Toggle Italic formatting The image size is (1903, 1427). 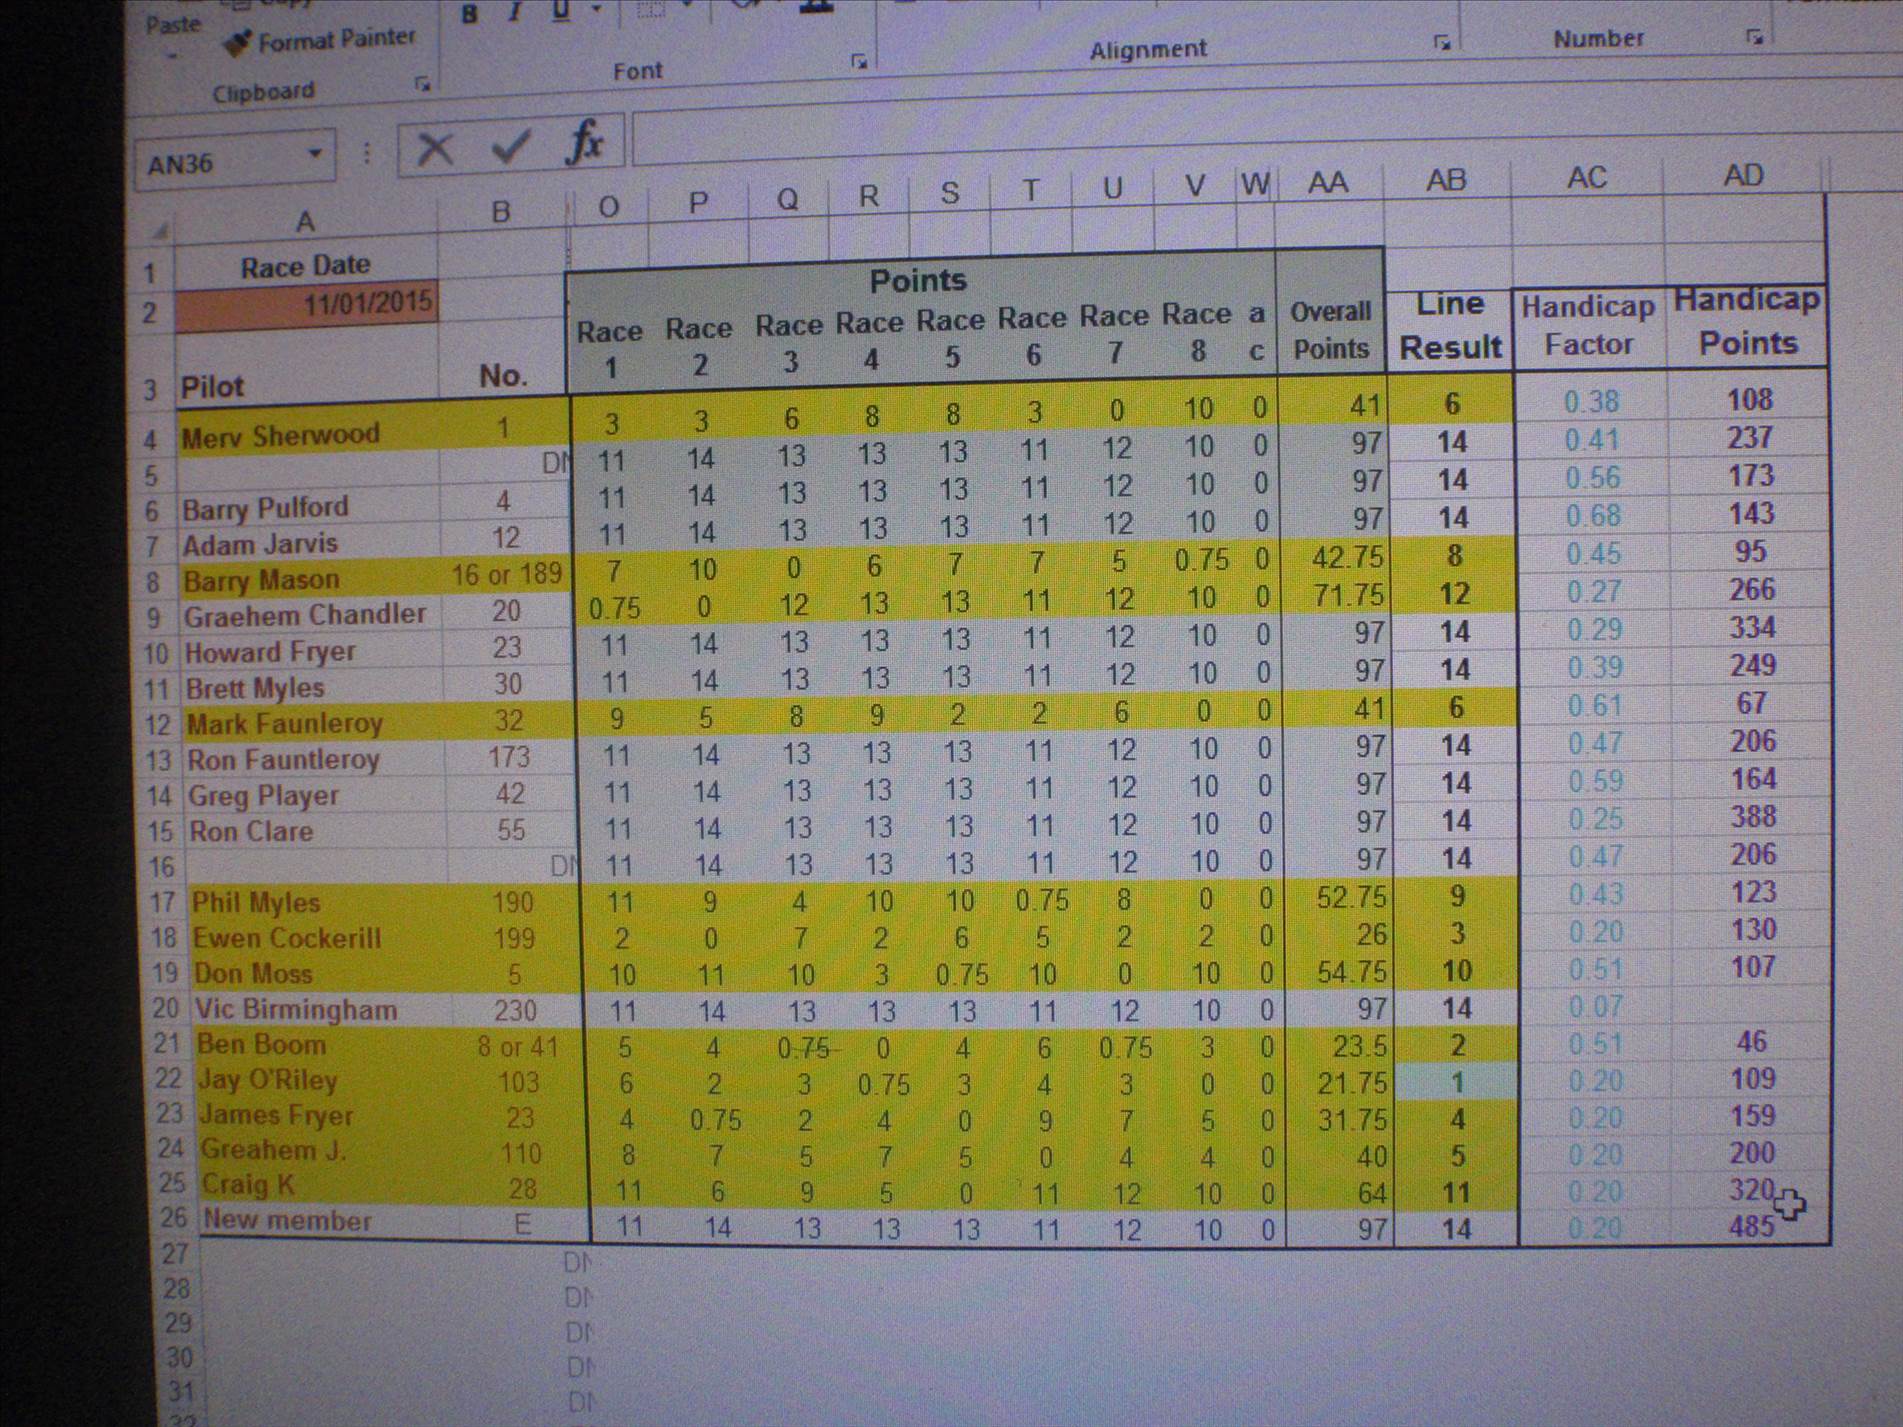515,13
